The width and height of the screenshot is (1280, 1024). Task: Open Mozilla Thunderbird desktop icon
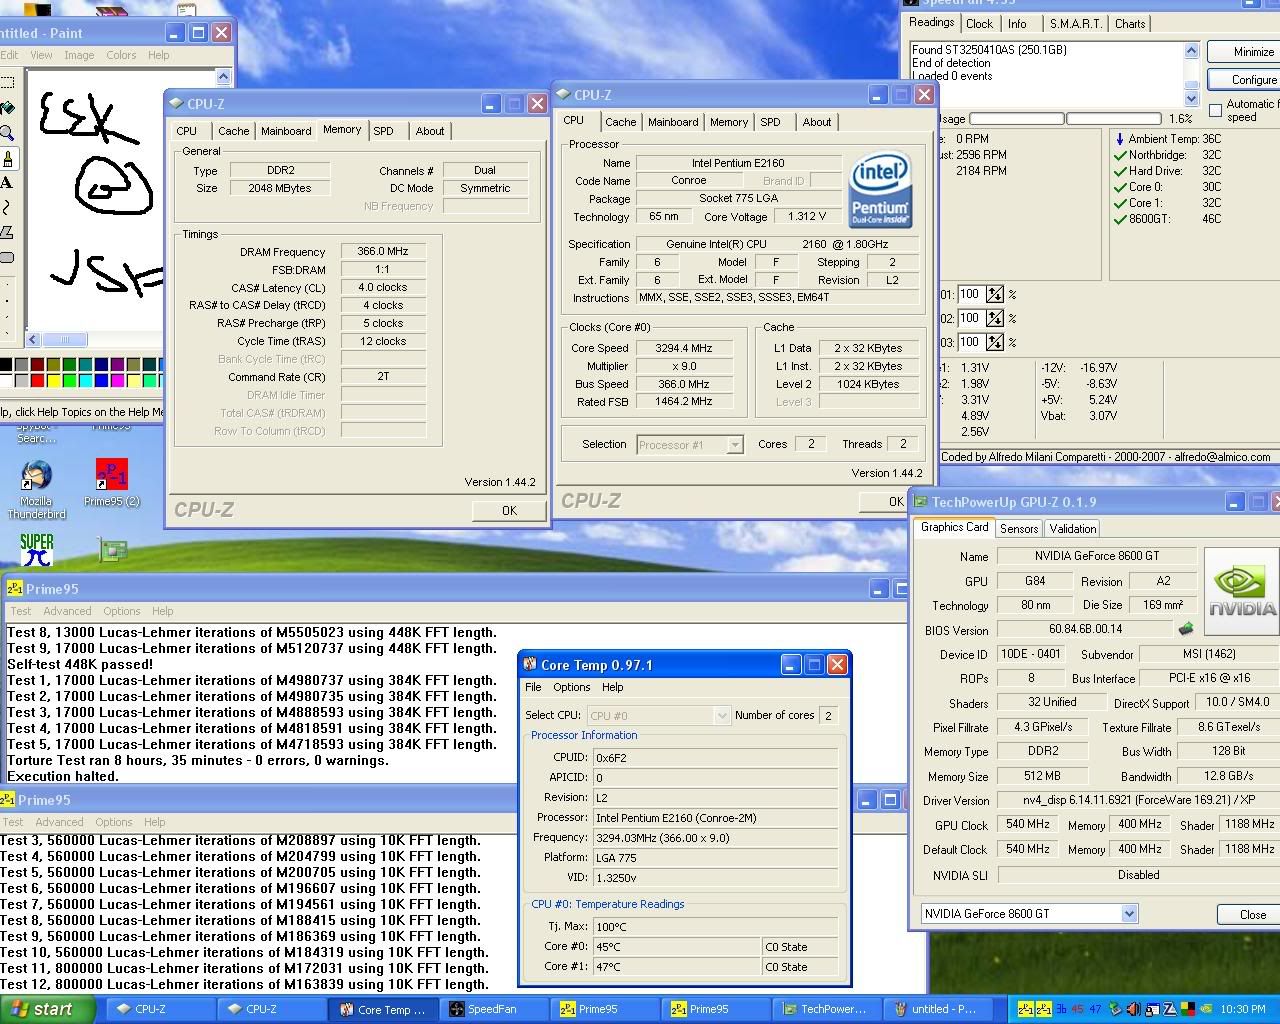pos(36,490)
